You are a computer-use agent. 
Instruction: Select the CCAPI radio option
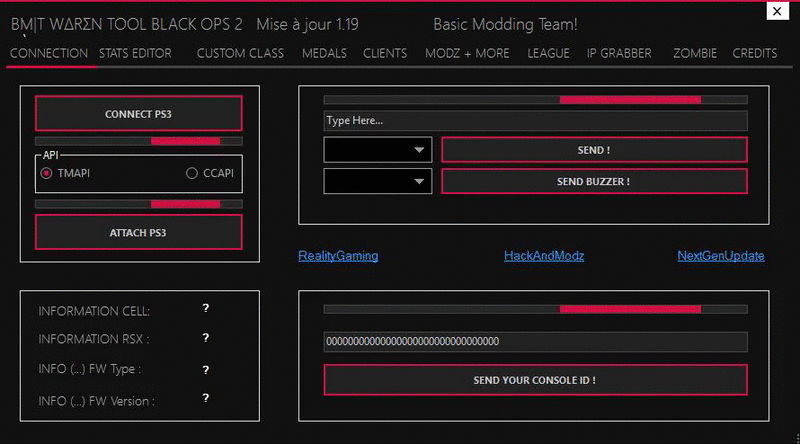(x=210, y=173)
